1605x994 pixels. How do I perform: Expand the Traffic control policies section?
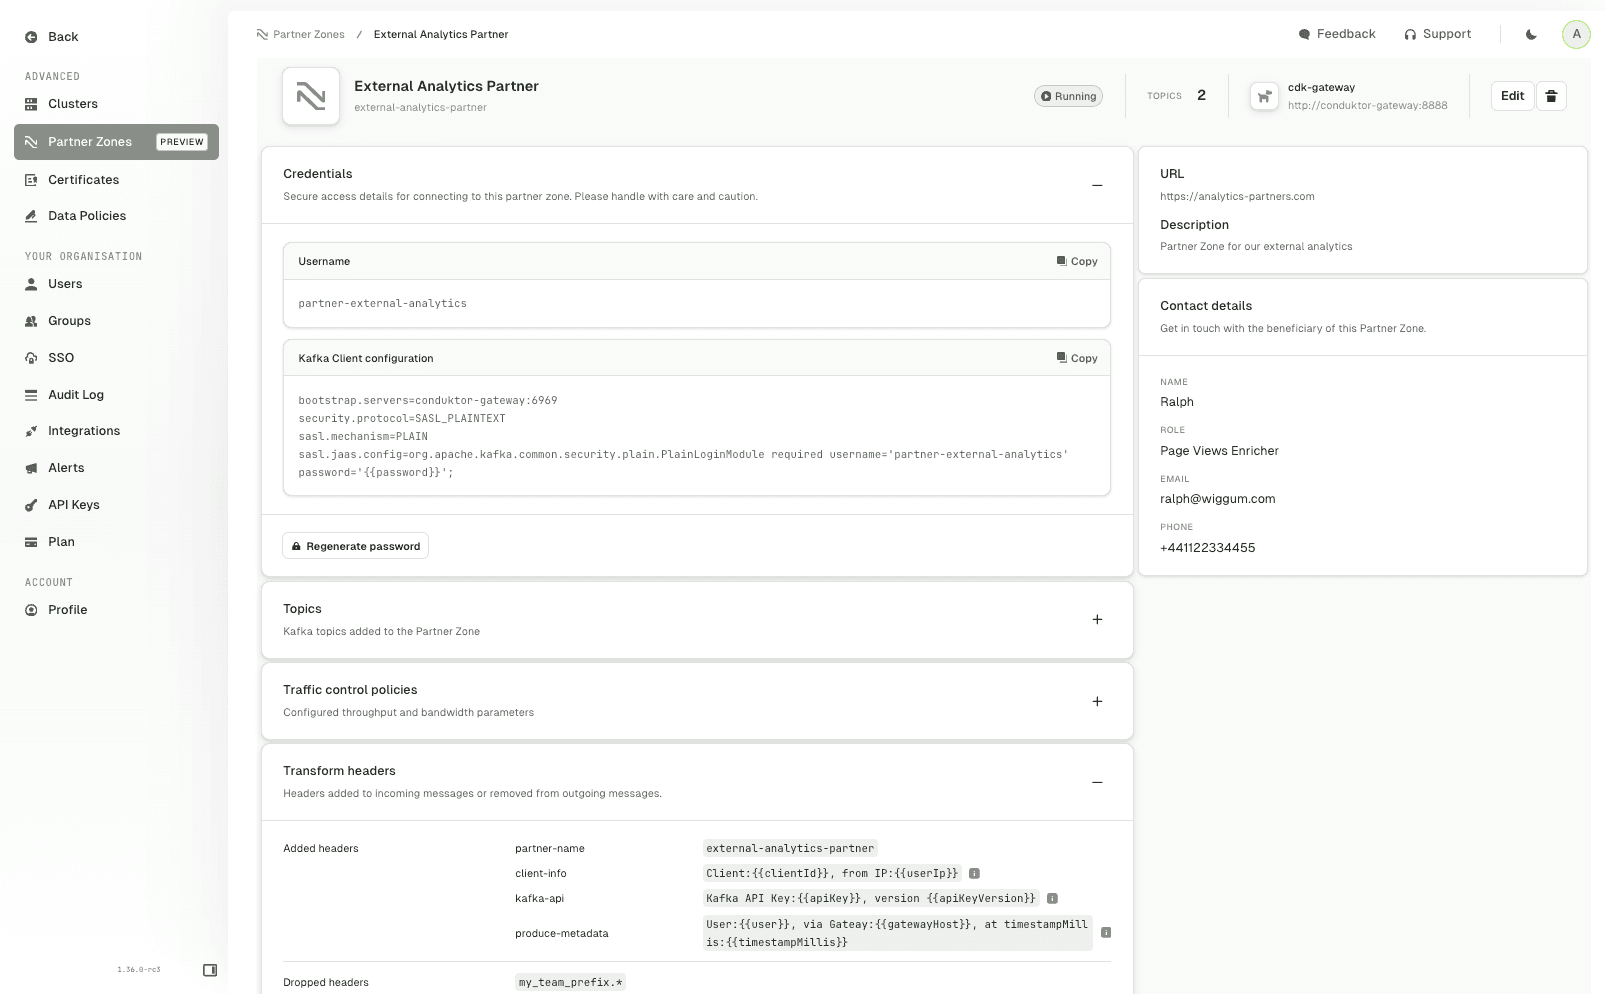1097,701
